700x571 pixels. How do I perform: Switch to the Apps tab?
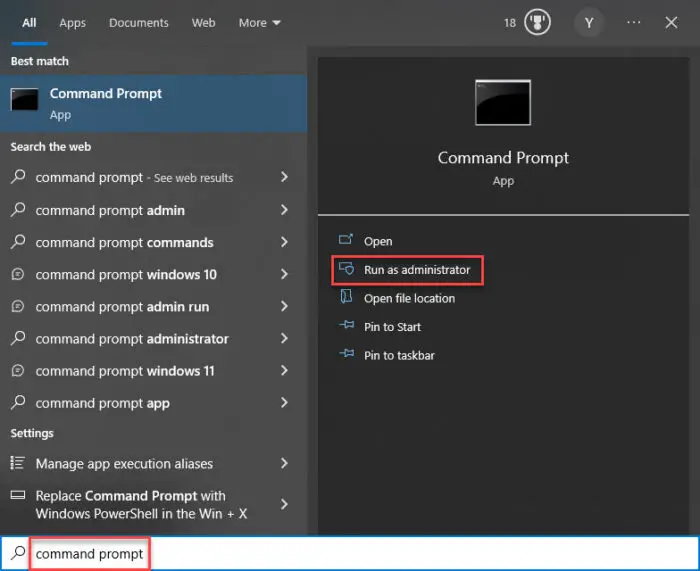tap(72, 23)
